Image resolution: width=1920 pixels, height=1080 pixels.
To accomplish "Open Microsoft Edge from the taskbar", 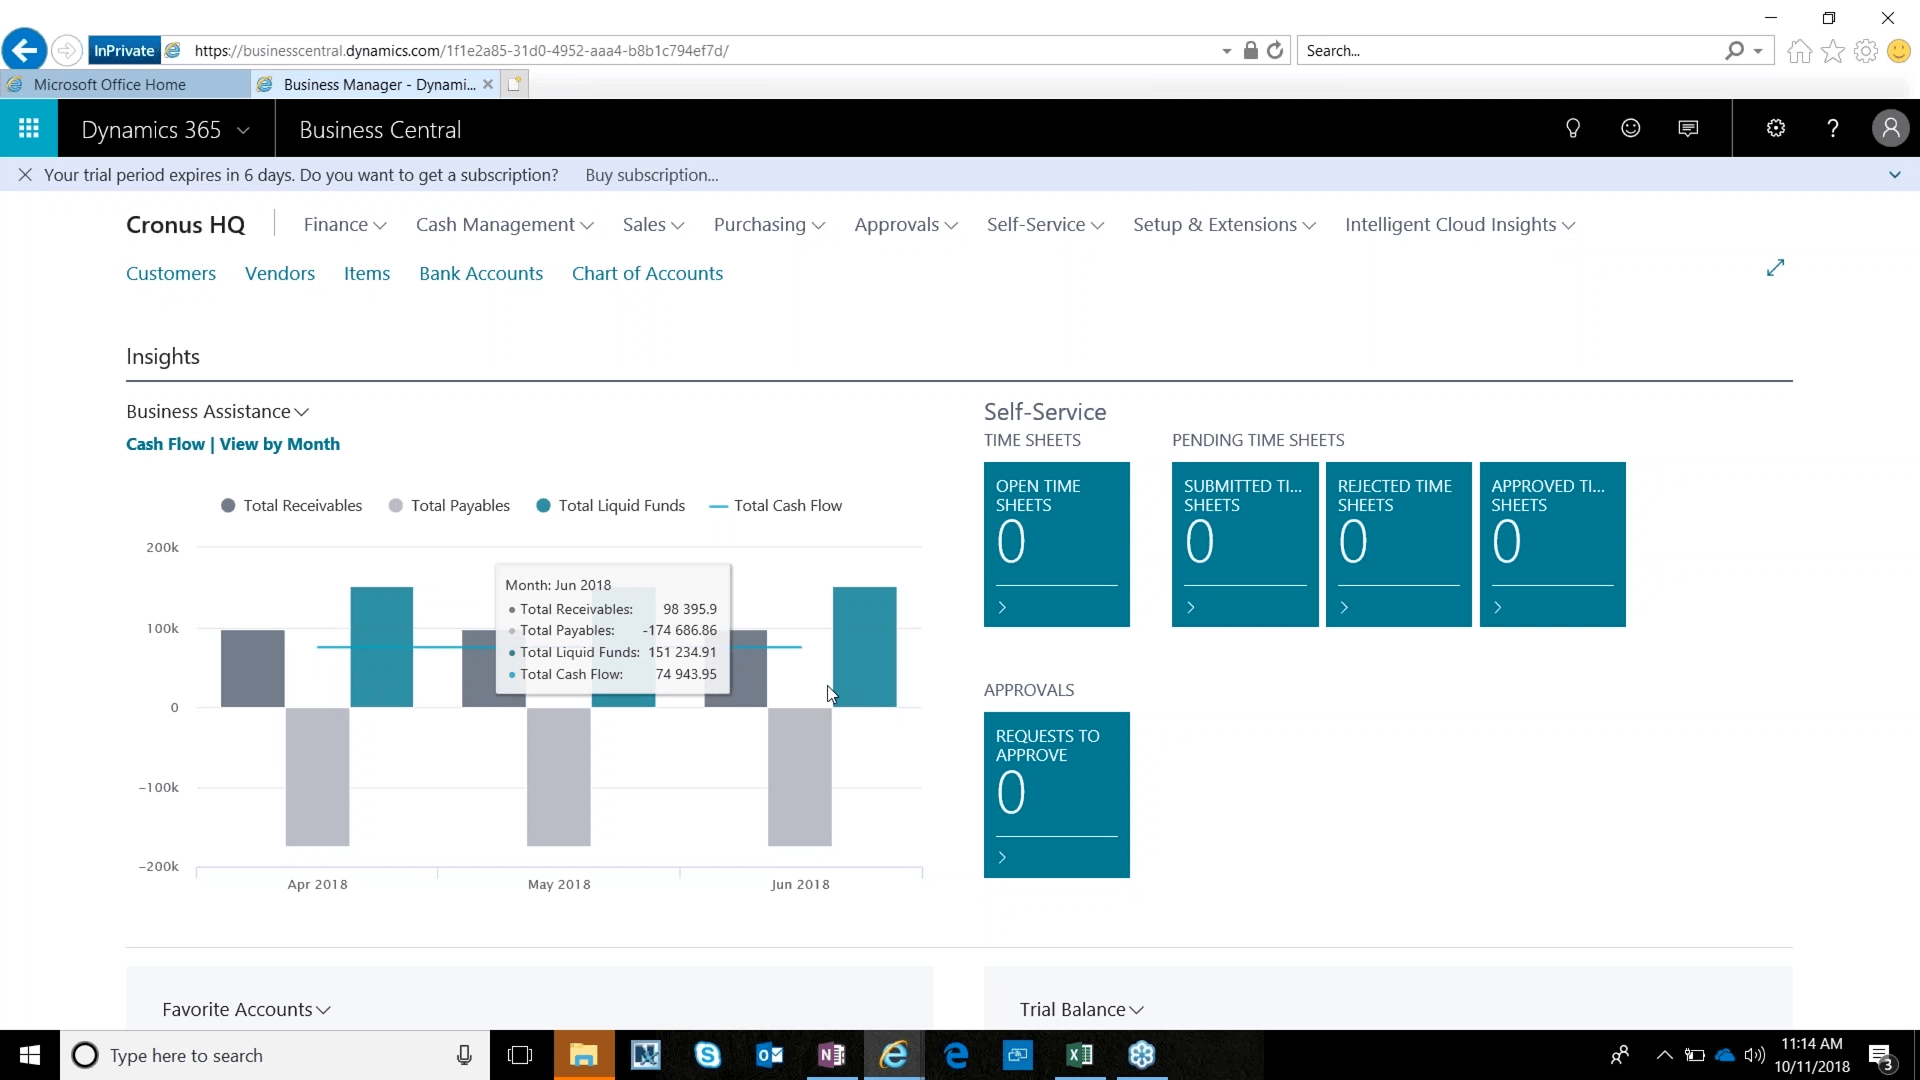I will pos(956,1055).
